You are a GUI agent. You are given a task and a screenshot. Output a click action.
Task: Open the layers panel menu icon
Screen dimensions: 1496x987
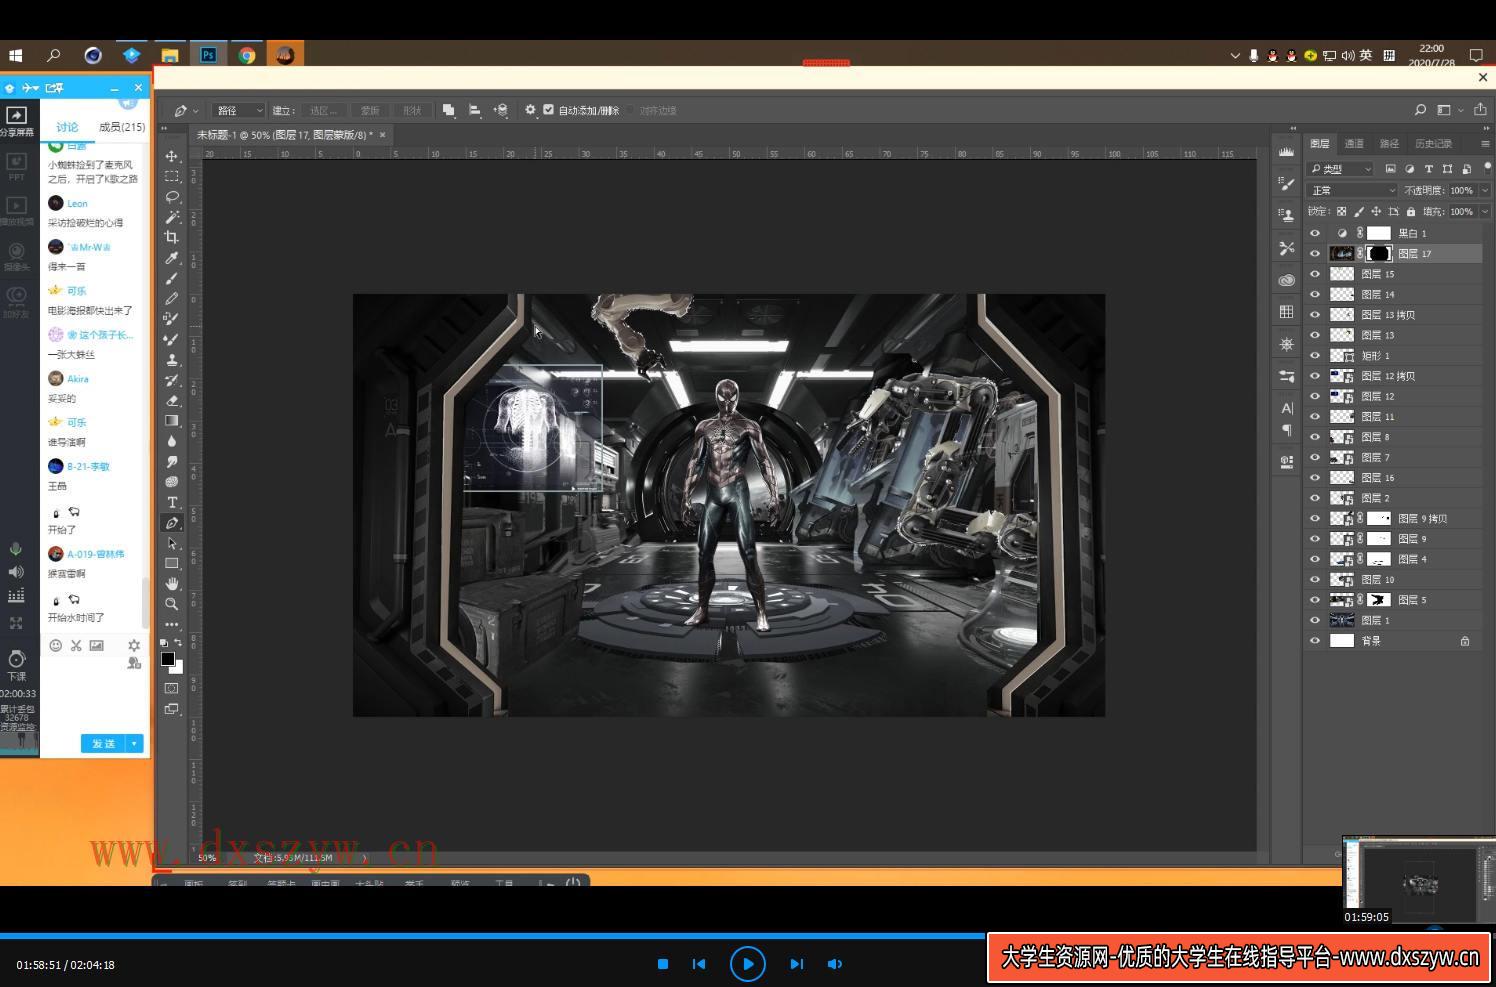(1485, 144)
